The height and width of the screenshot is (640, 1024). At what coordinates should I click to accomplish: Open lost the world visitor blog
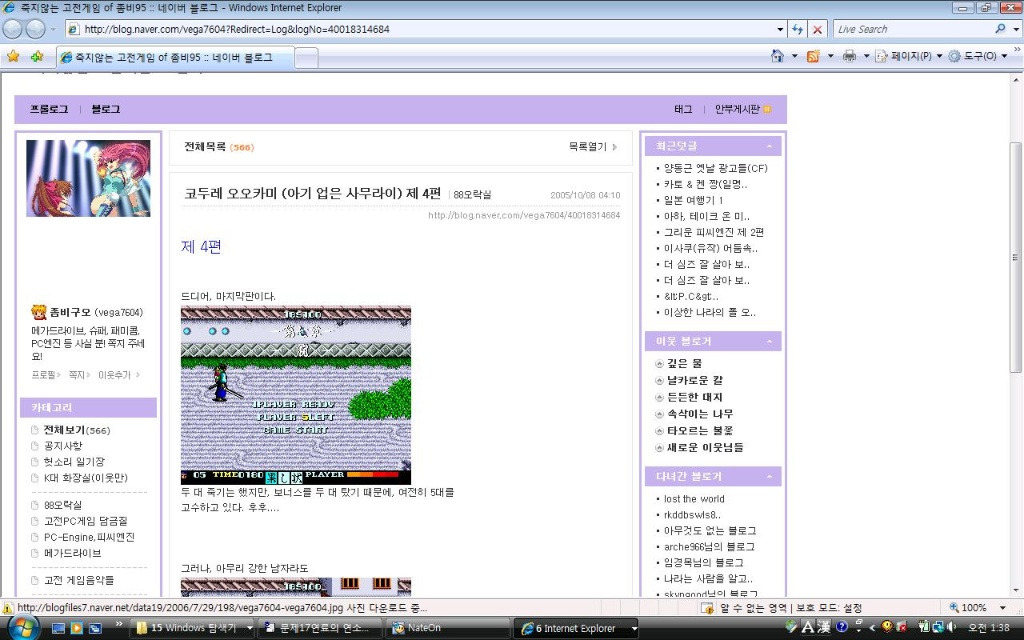click(x=694, y=499)
